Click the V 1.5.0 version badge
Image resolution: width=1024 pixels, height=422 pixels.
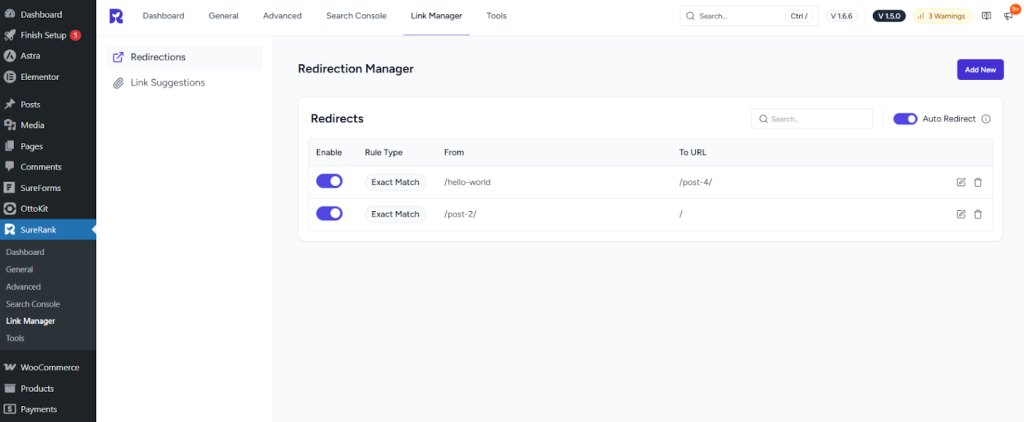click(889, 16)
